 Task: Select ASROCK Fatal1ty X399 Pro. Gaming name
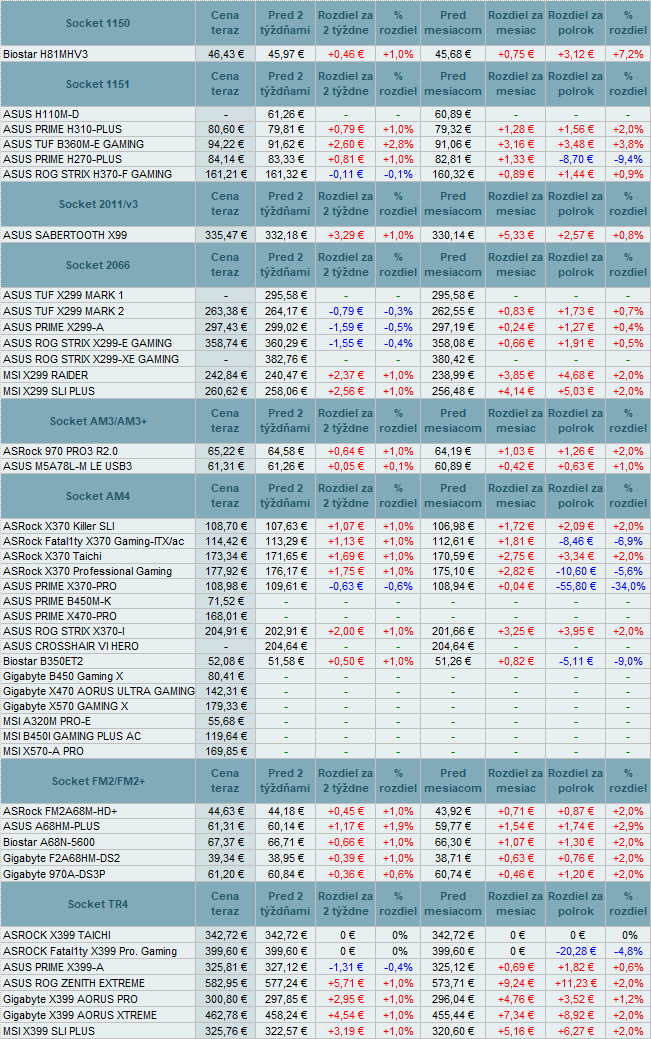[x=90, y=952]
